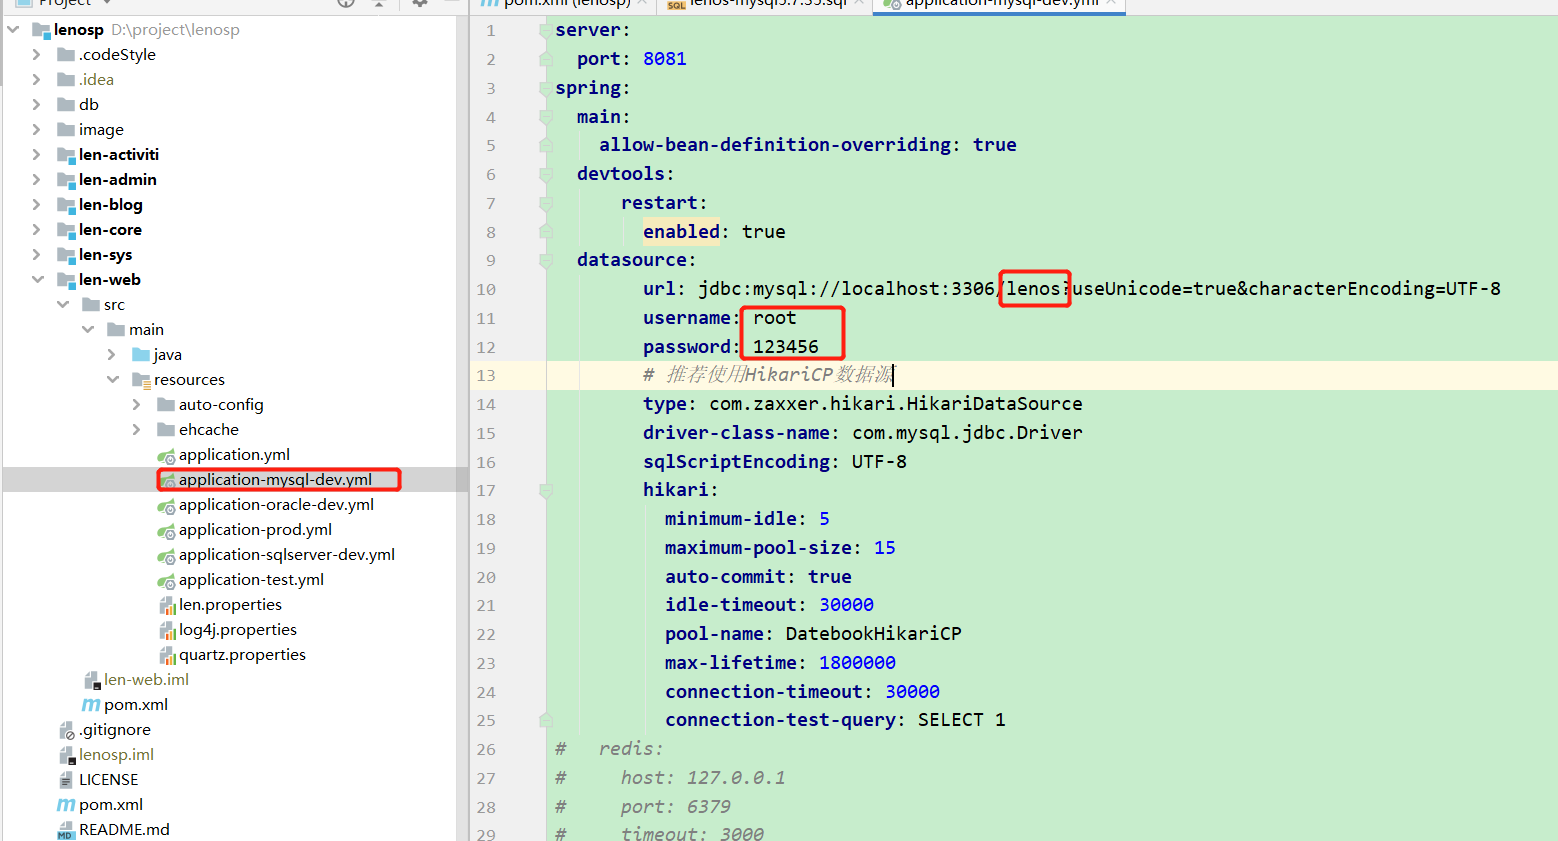1558x841 pixels.
Task: Fold the hikari block at line 17
Action: [x=546, y=491]
